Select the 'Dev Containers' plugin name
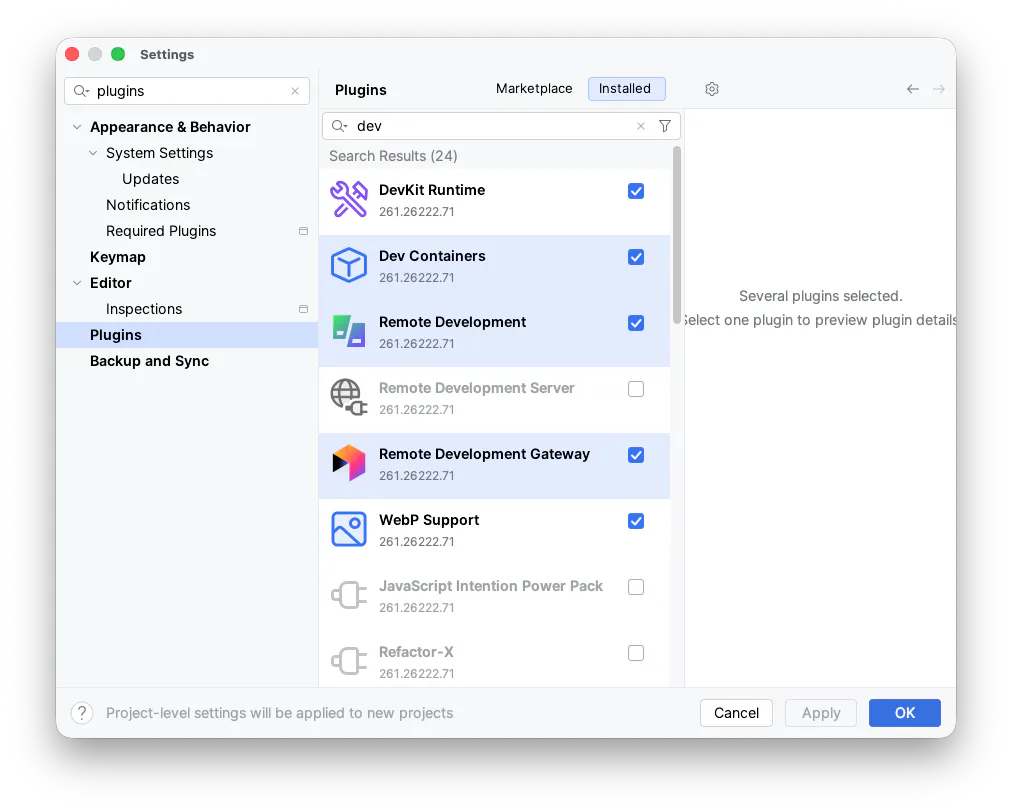The image size is (1012, 812). (x=432, y=256)
